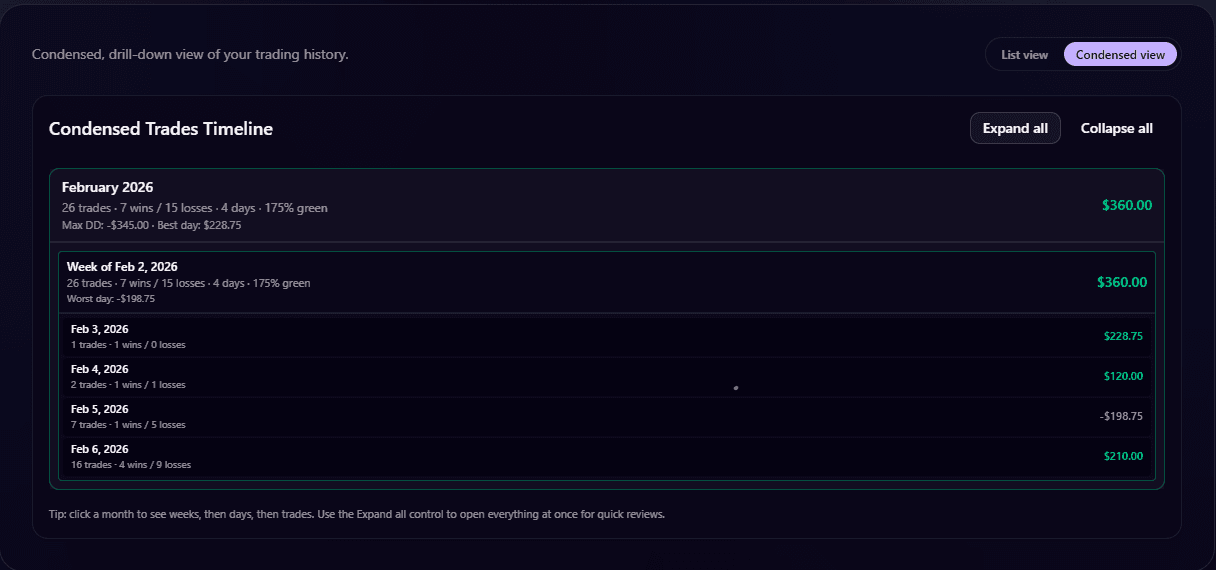1216x570 pixels.
Task: Select the $228.75 profit amount
Action: tap(1123, 336)
